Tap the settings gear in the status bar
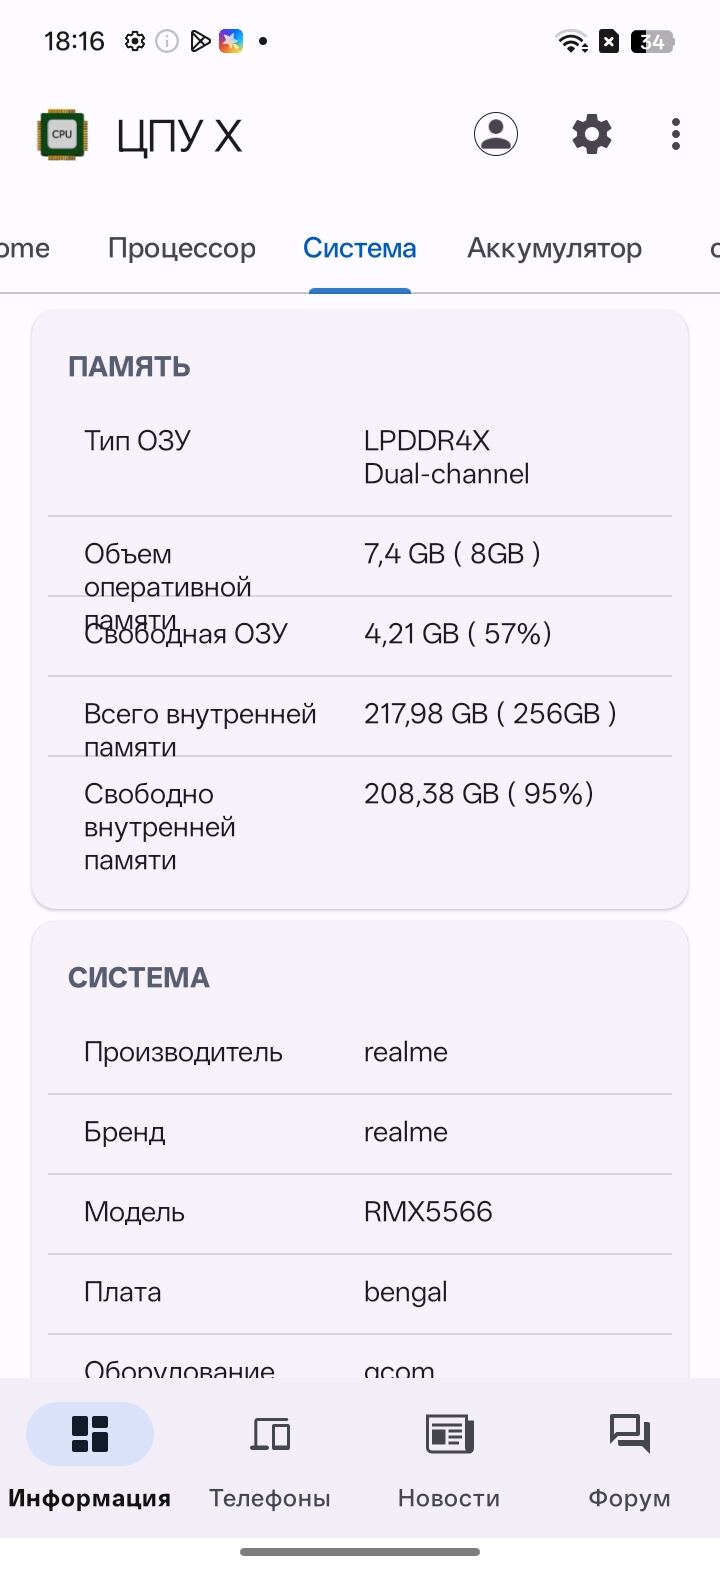This screenshot has height=1570, width=720. (x=133, y=41)
